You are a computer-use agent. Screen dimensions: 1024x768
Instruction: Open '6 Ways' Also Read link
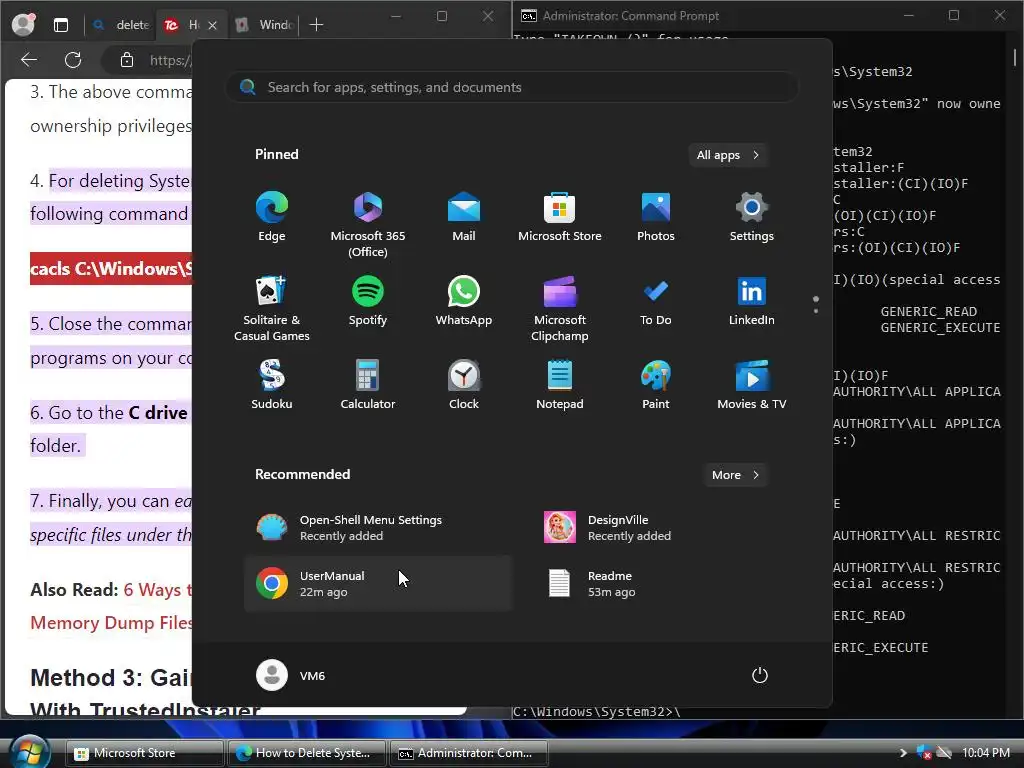point(157,590)
